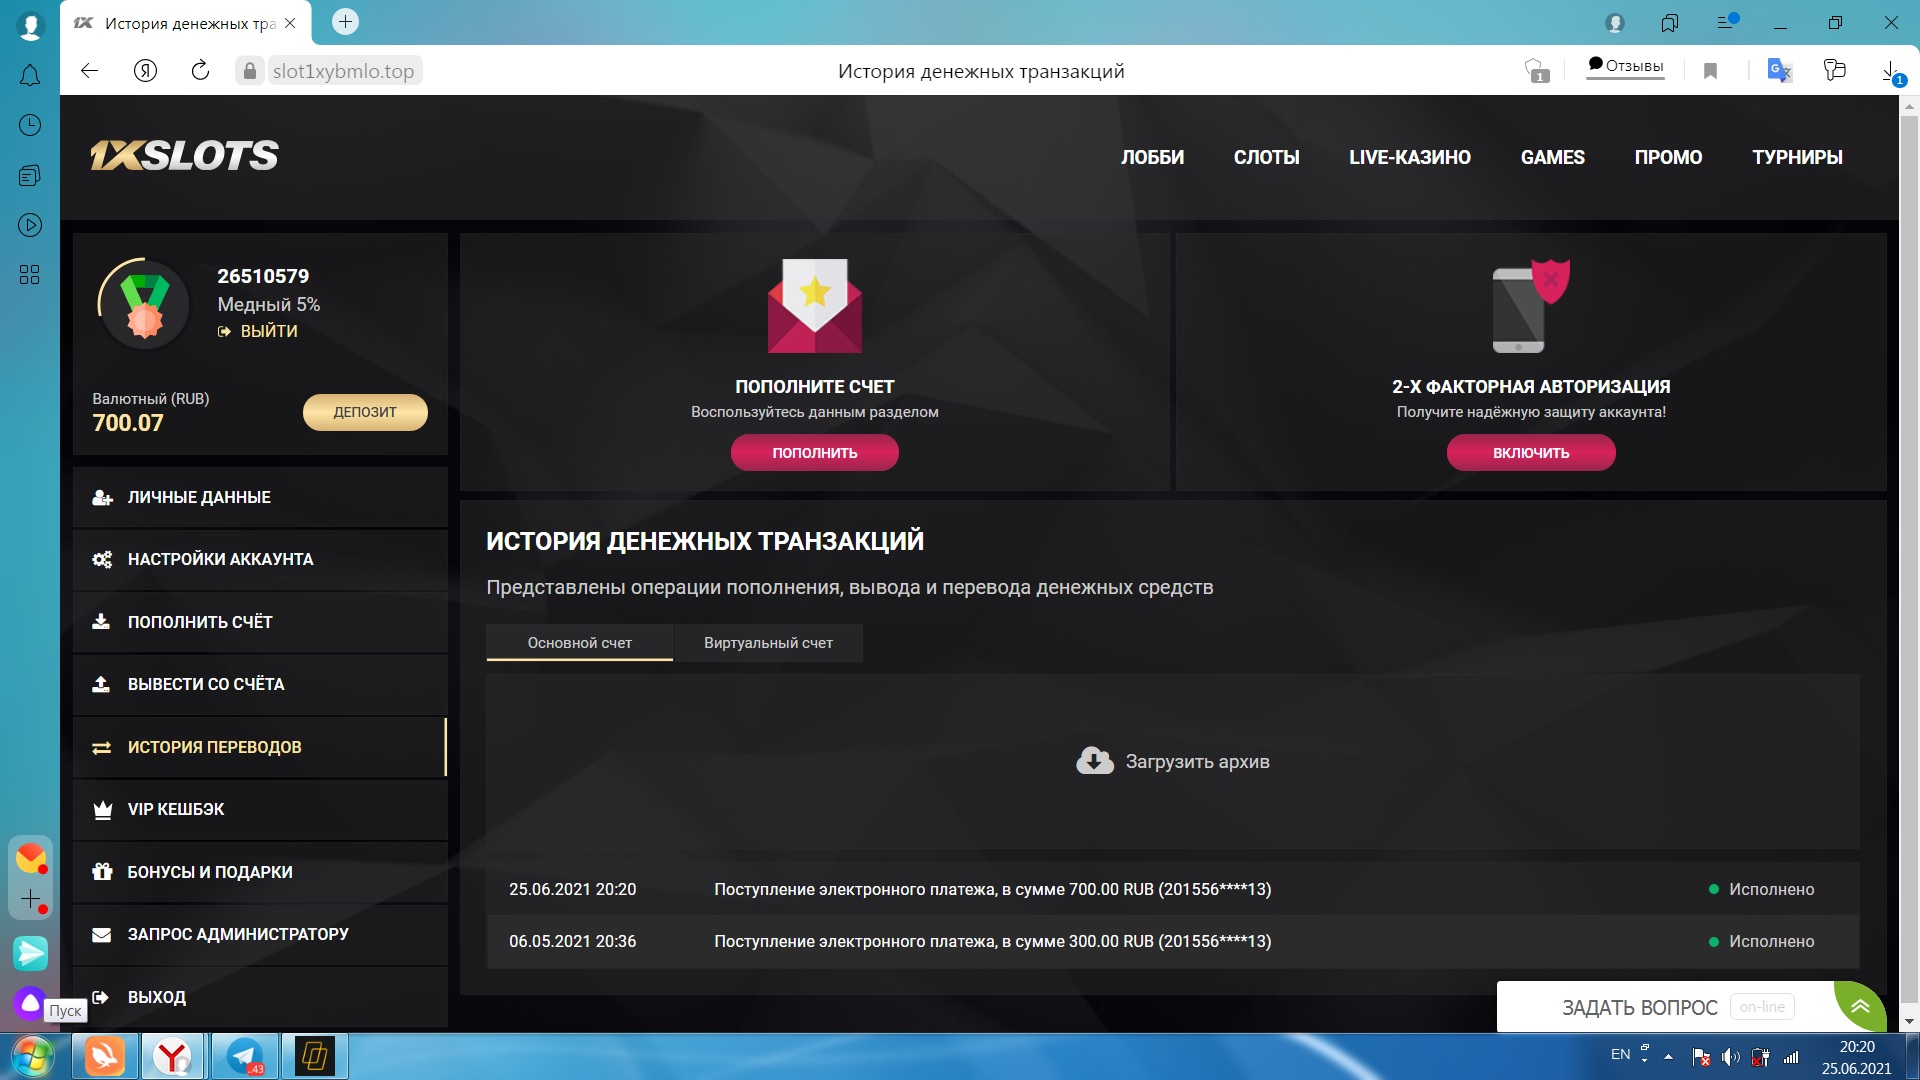Click the browser page reload icon
The image size is (1920, 1080).
point(200,71)
